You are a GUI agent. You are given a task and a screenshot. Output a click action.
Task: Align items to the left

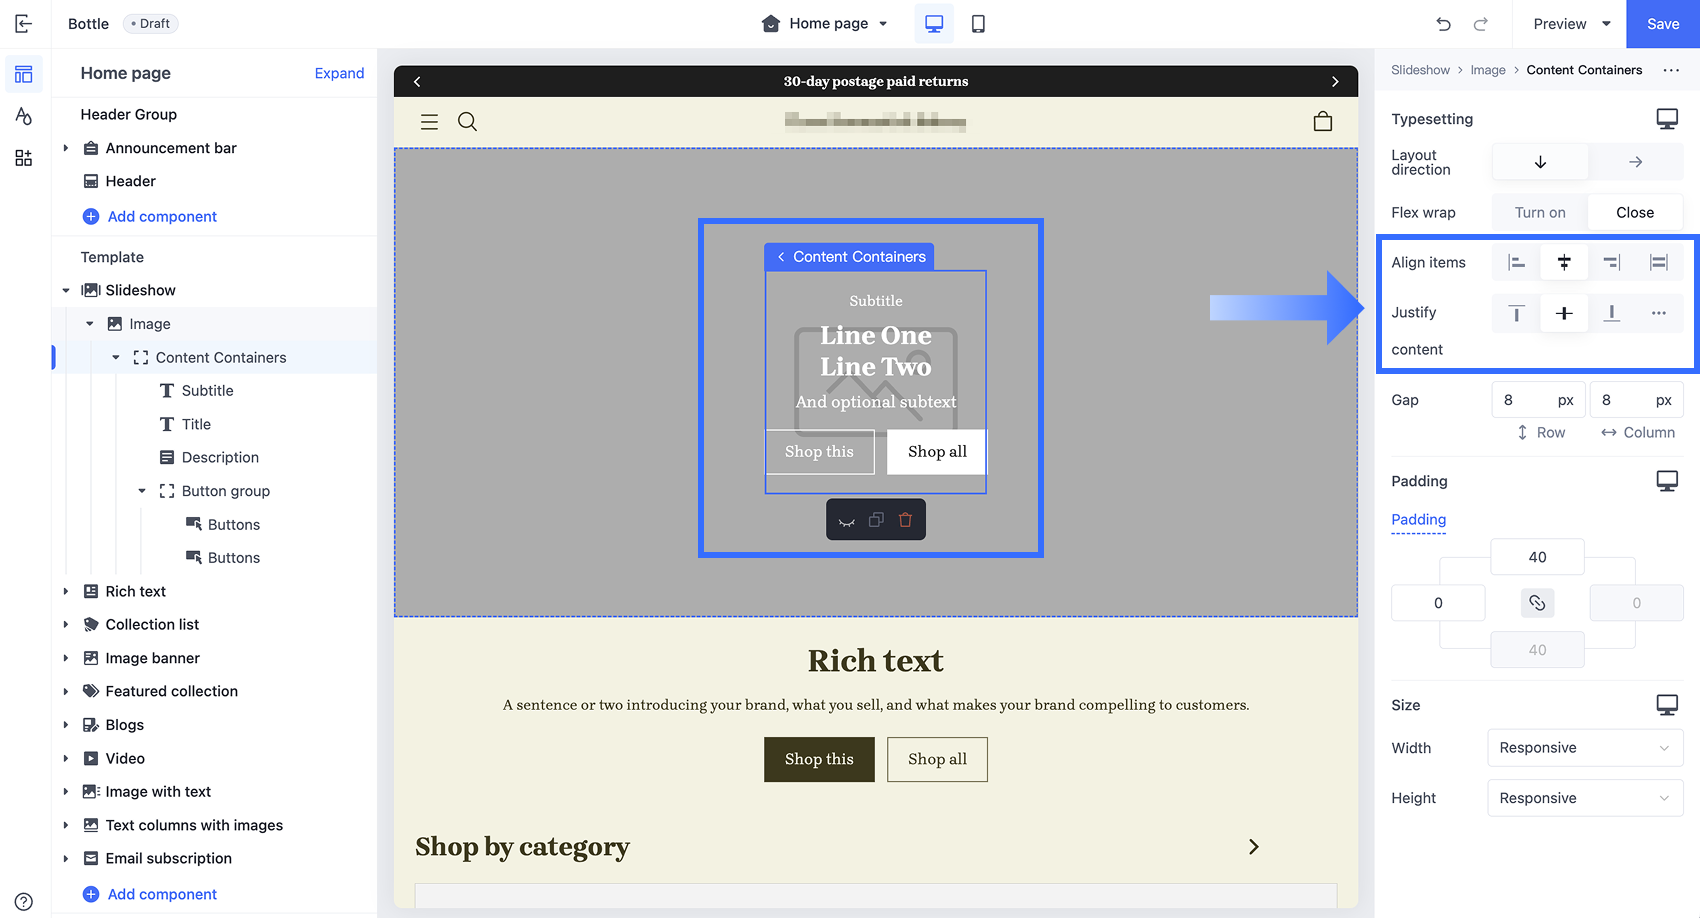tap(1517, 263)
